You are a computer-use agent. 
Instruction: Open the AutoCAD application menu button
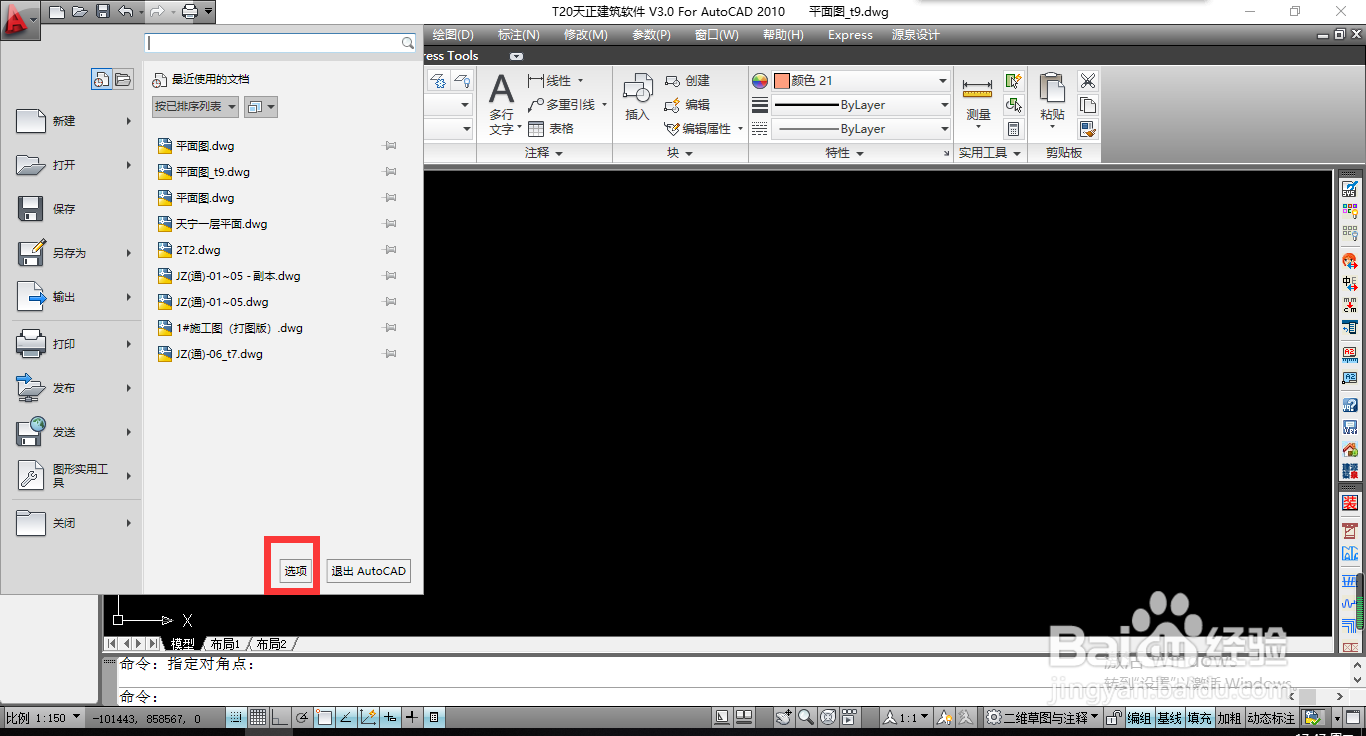(20, 20)
